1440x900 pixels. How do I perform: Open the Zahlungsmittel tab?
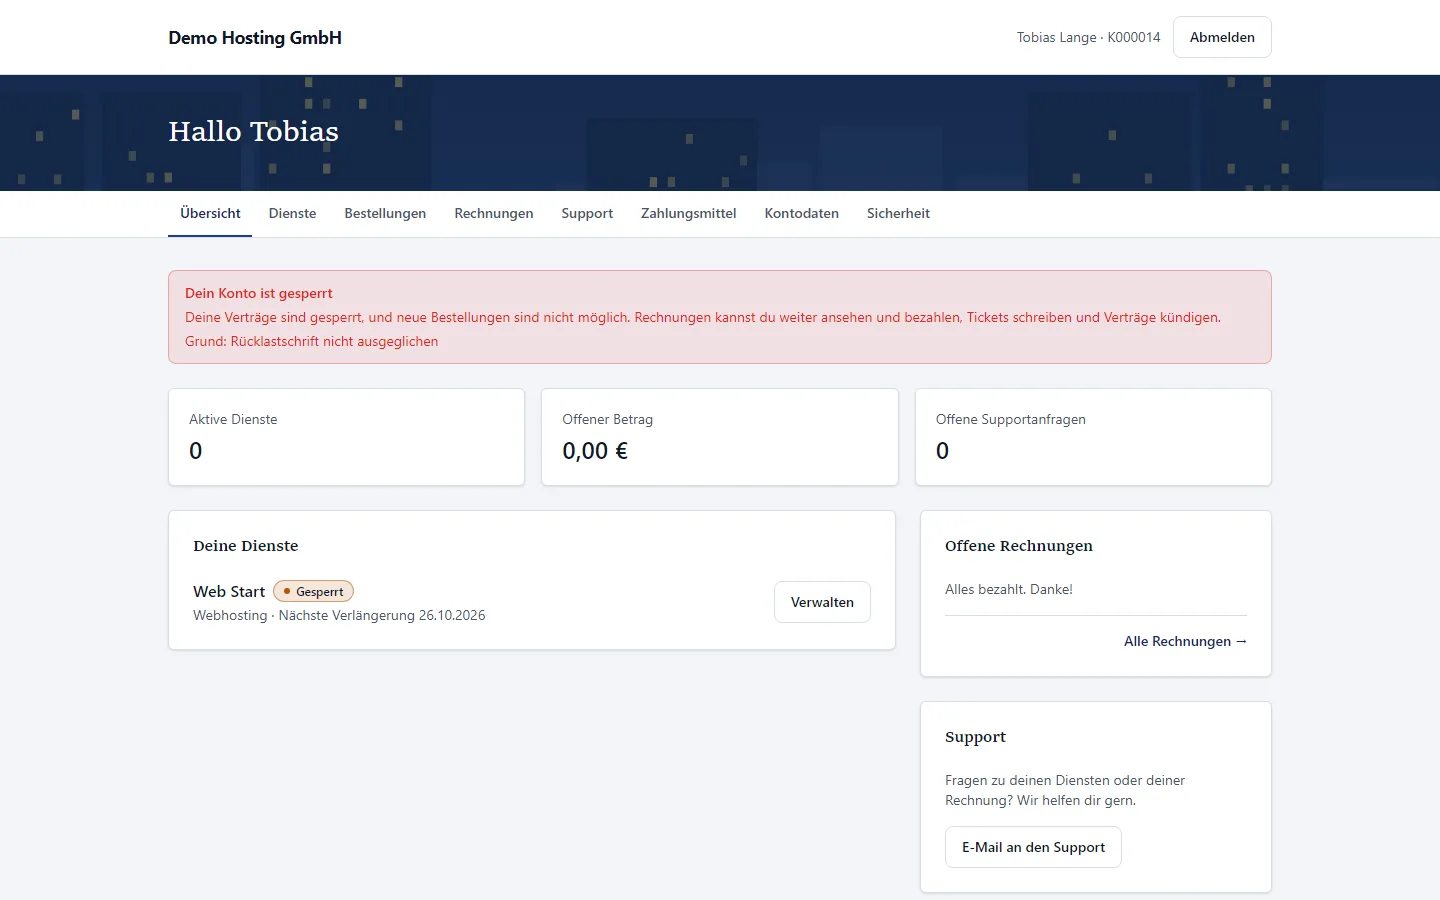click(689, 213)
